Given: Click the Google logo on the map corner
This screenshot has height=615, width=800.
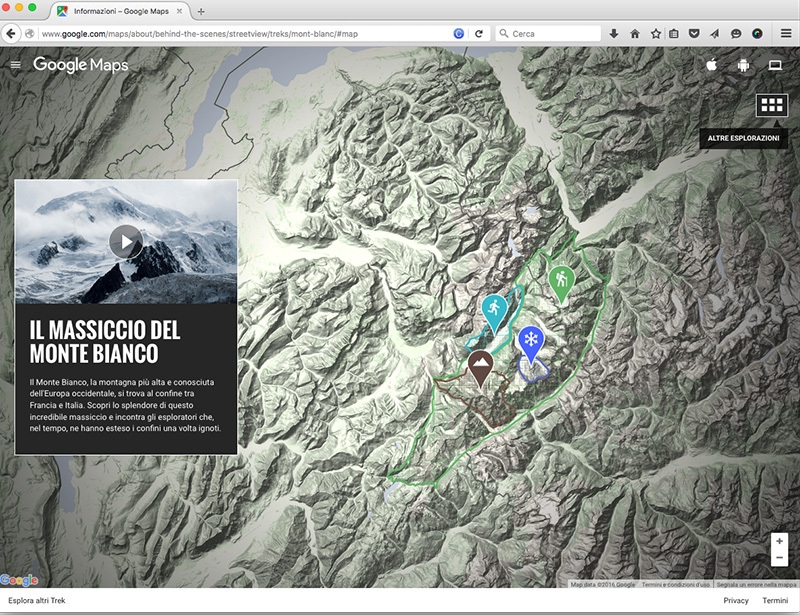Looking at the screenshot, I should click(x=19, y=580).
